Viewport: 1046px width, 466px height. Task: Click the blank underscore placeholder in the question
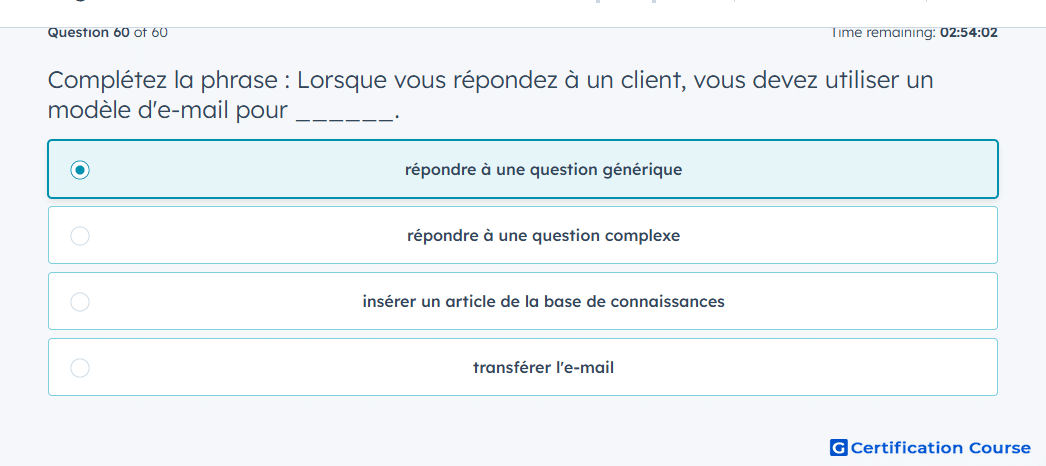point(344,112)
